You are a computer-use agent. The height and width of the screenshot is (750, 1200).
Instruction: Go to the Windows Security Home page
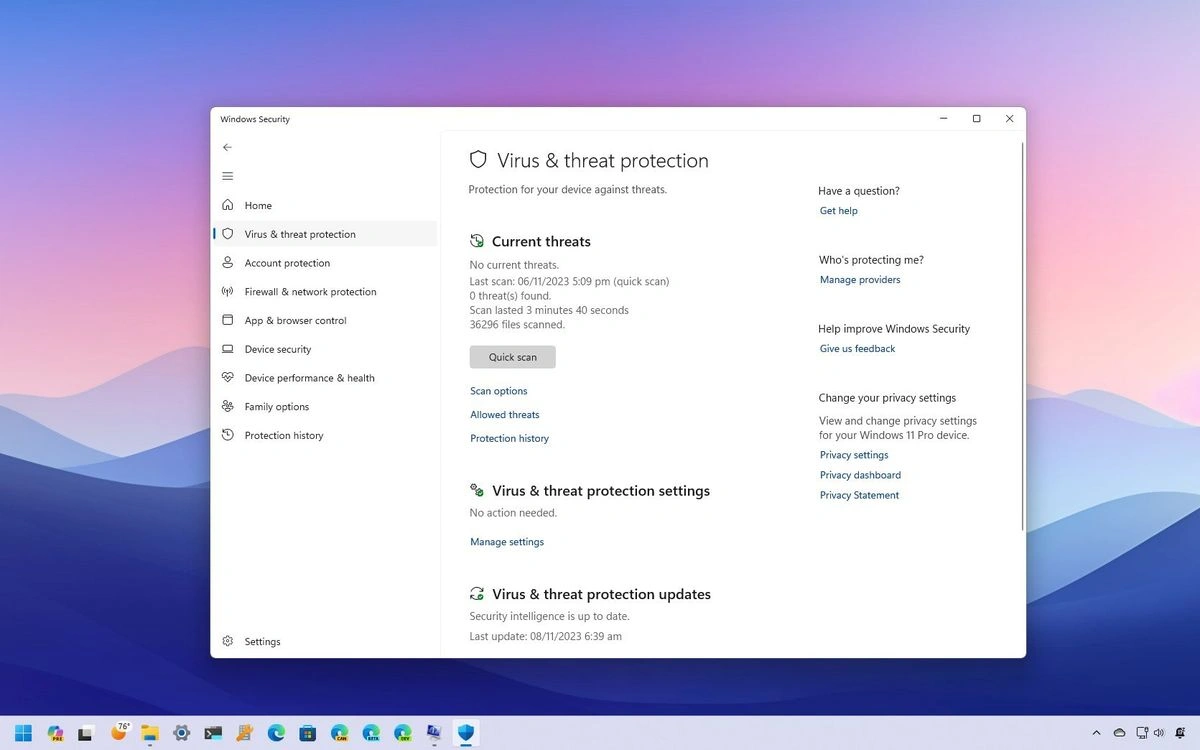pos(258,205)
